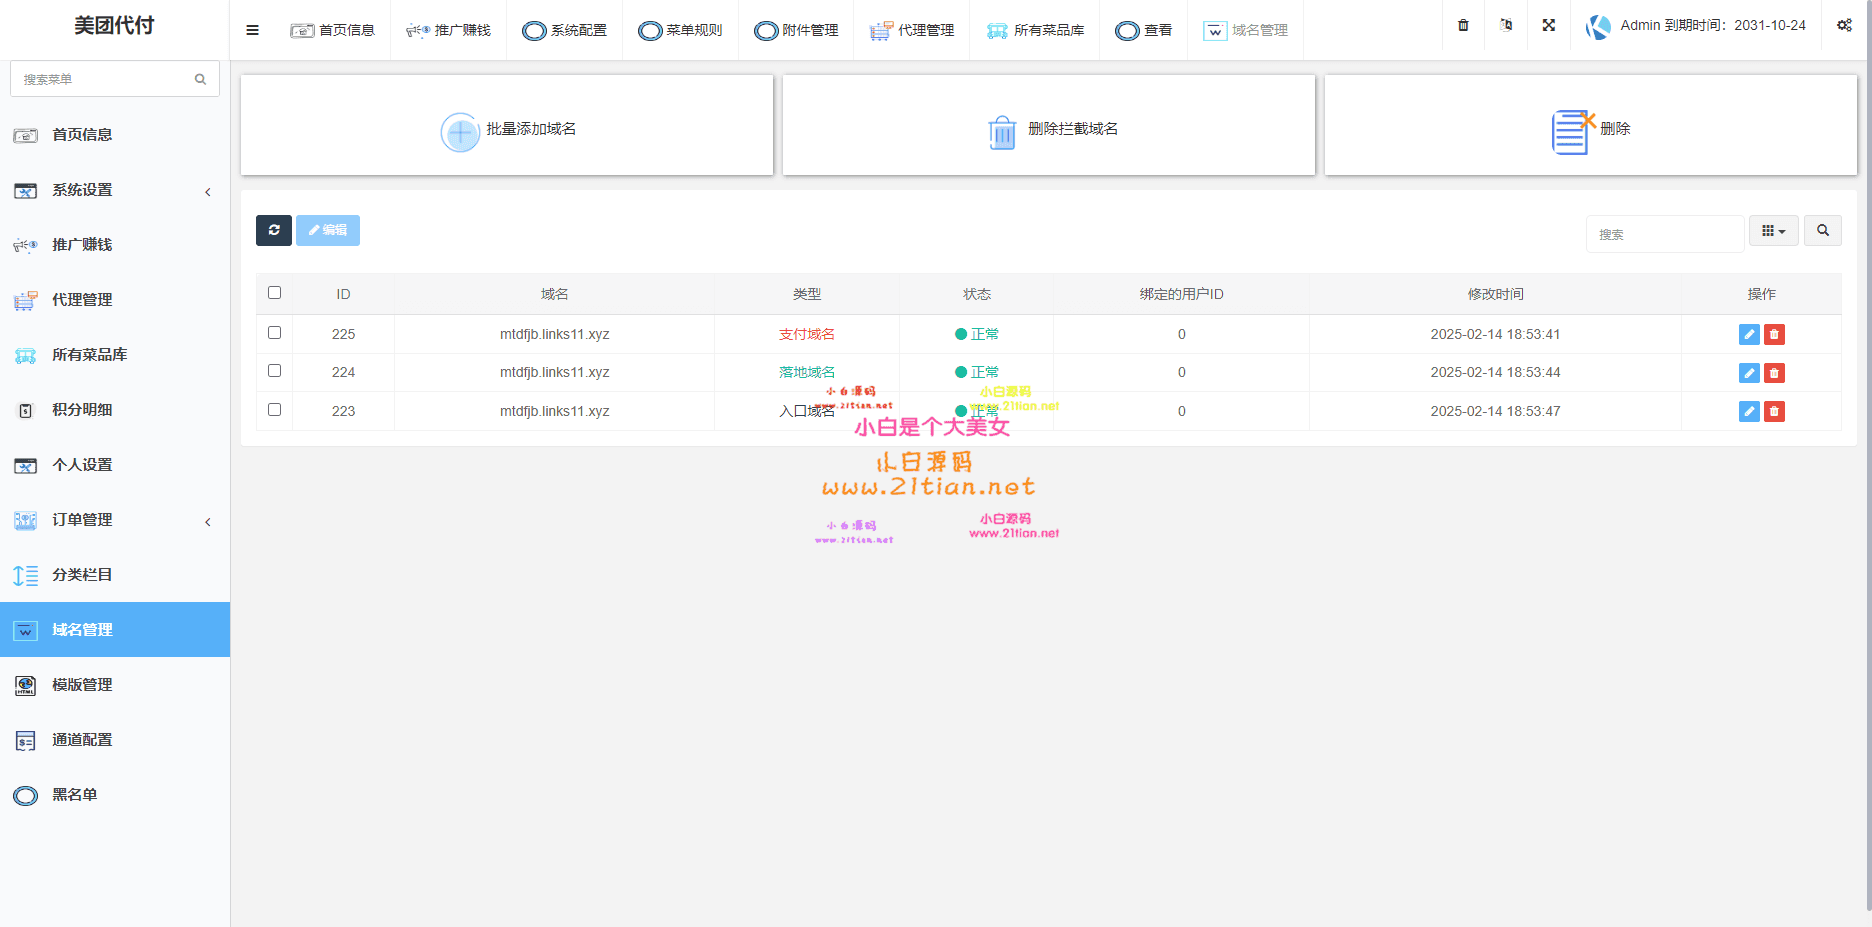Click the search magnifier above the table
Screen dimensions: 1872x927
pos(1823,230)
